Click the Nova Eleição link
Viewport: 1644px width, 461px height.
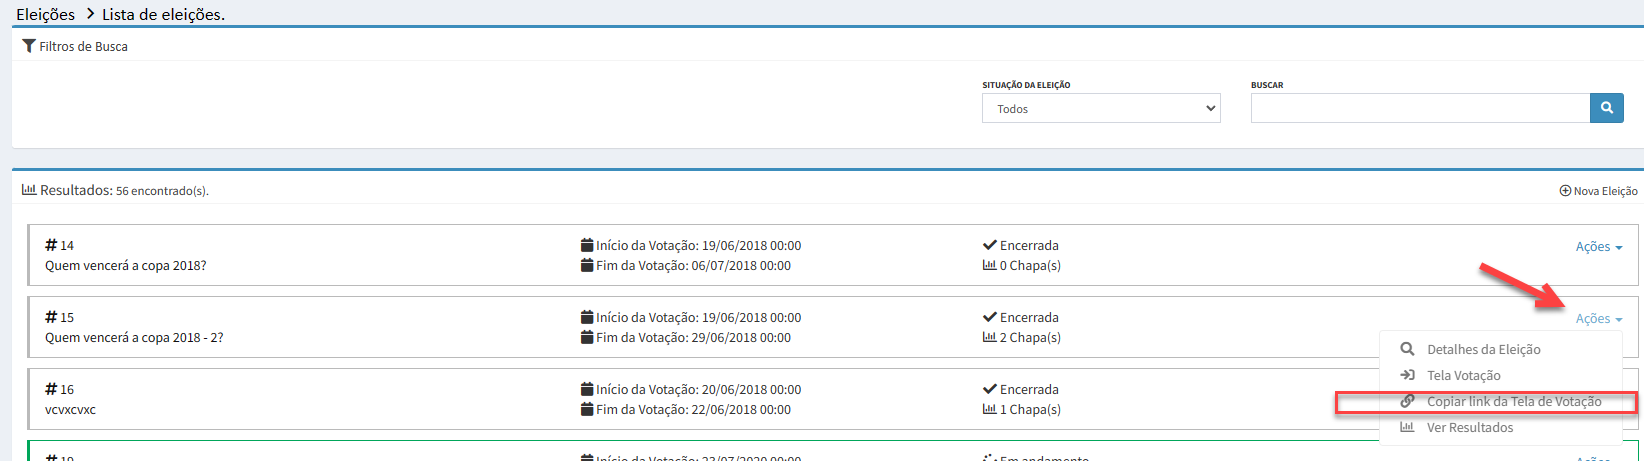point(1604,191)
